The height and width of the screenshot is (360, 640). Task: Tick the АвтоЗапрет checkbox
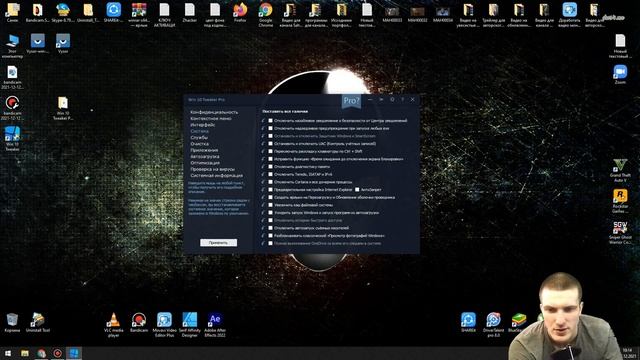click(357, 190)
